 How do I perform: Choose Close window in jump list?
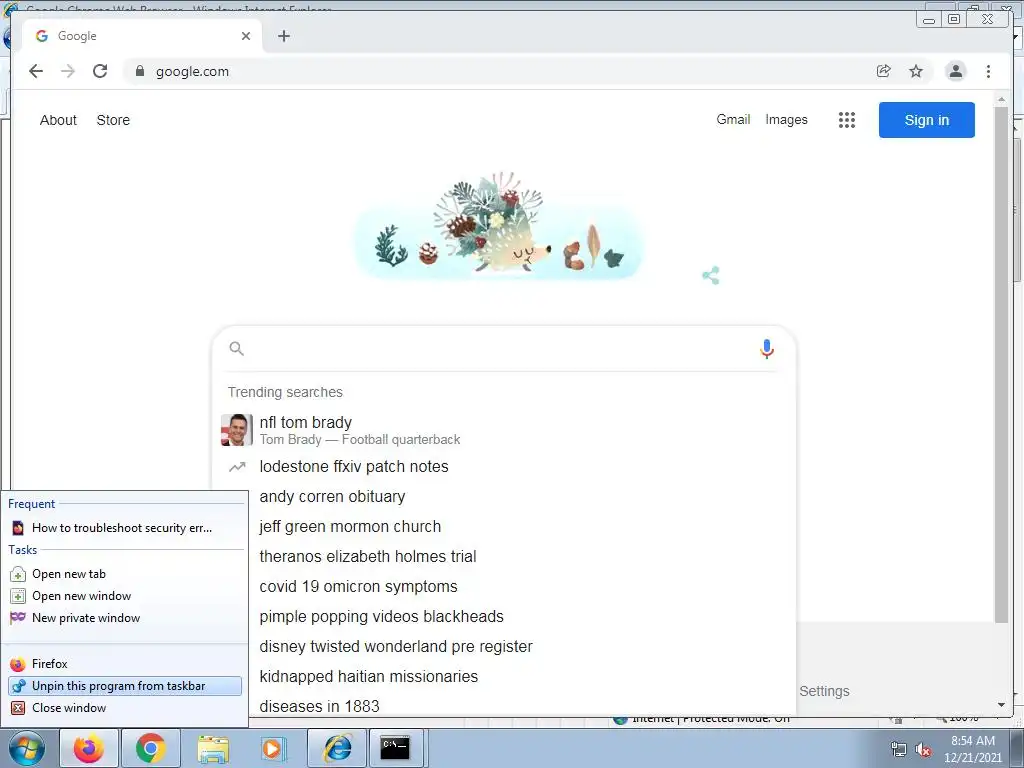click(x=125, y=708)
